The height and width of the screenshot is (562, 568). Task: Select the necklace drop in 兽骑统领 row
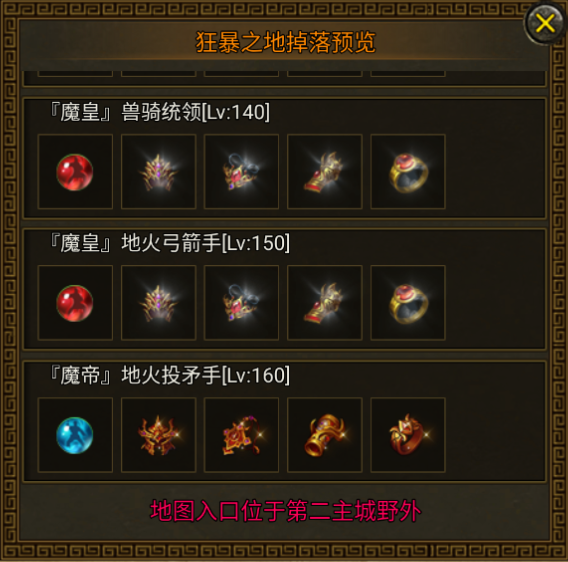pyautogui.click(x=241, y=172)
